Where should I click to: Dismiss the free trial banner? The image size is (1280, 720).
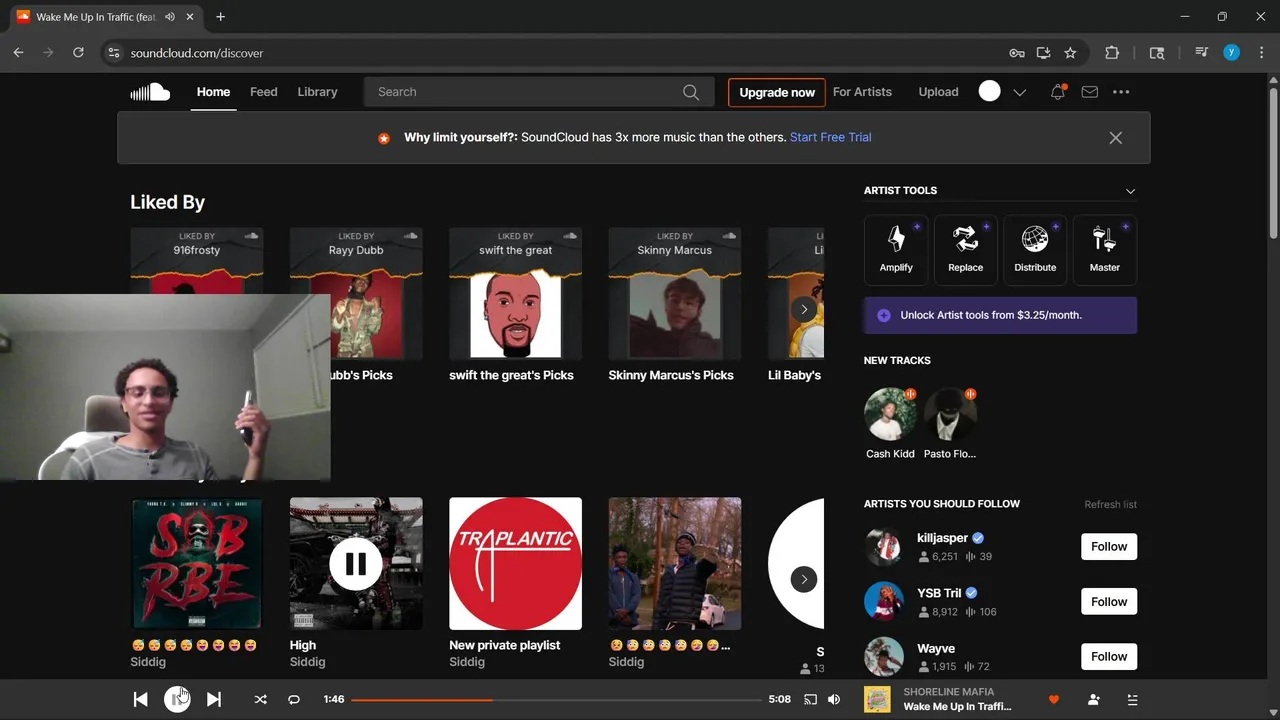tap(1115, 138)
